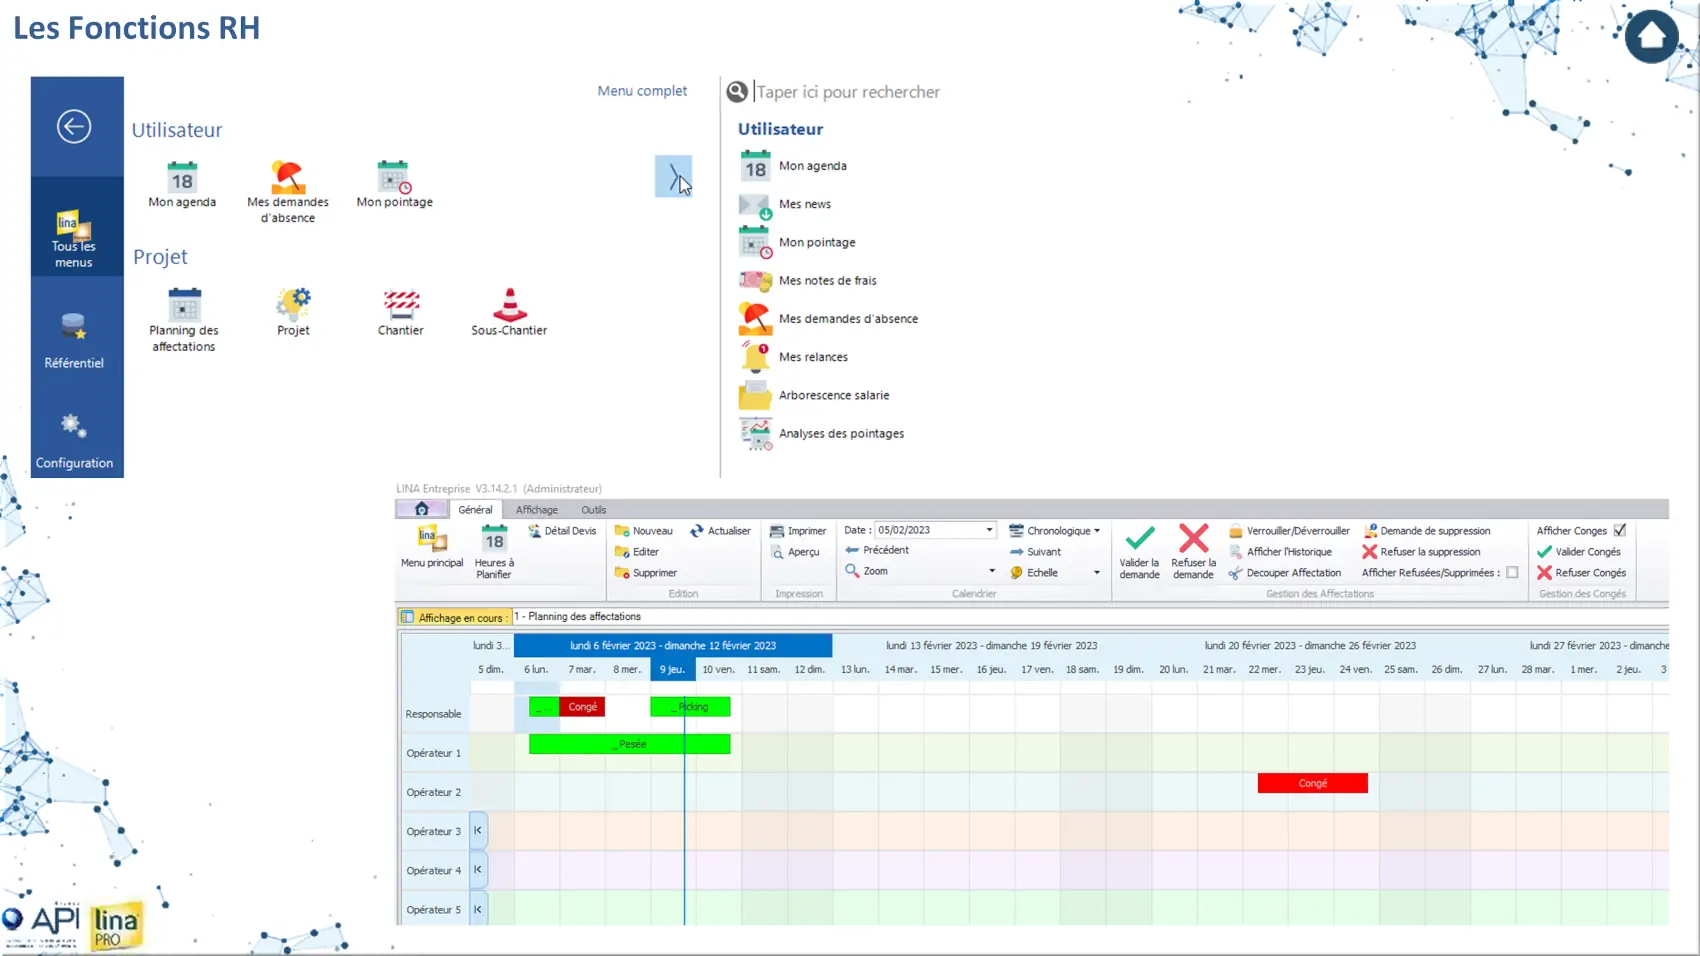Open Mes demandes d'absence umbrella icon
The height and width of the screenshot is (956, 1700).
(x=288, y=179)
